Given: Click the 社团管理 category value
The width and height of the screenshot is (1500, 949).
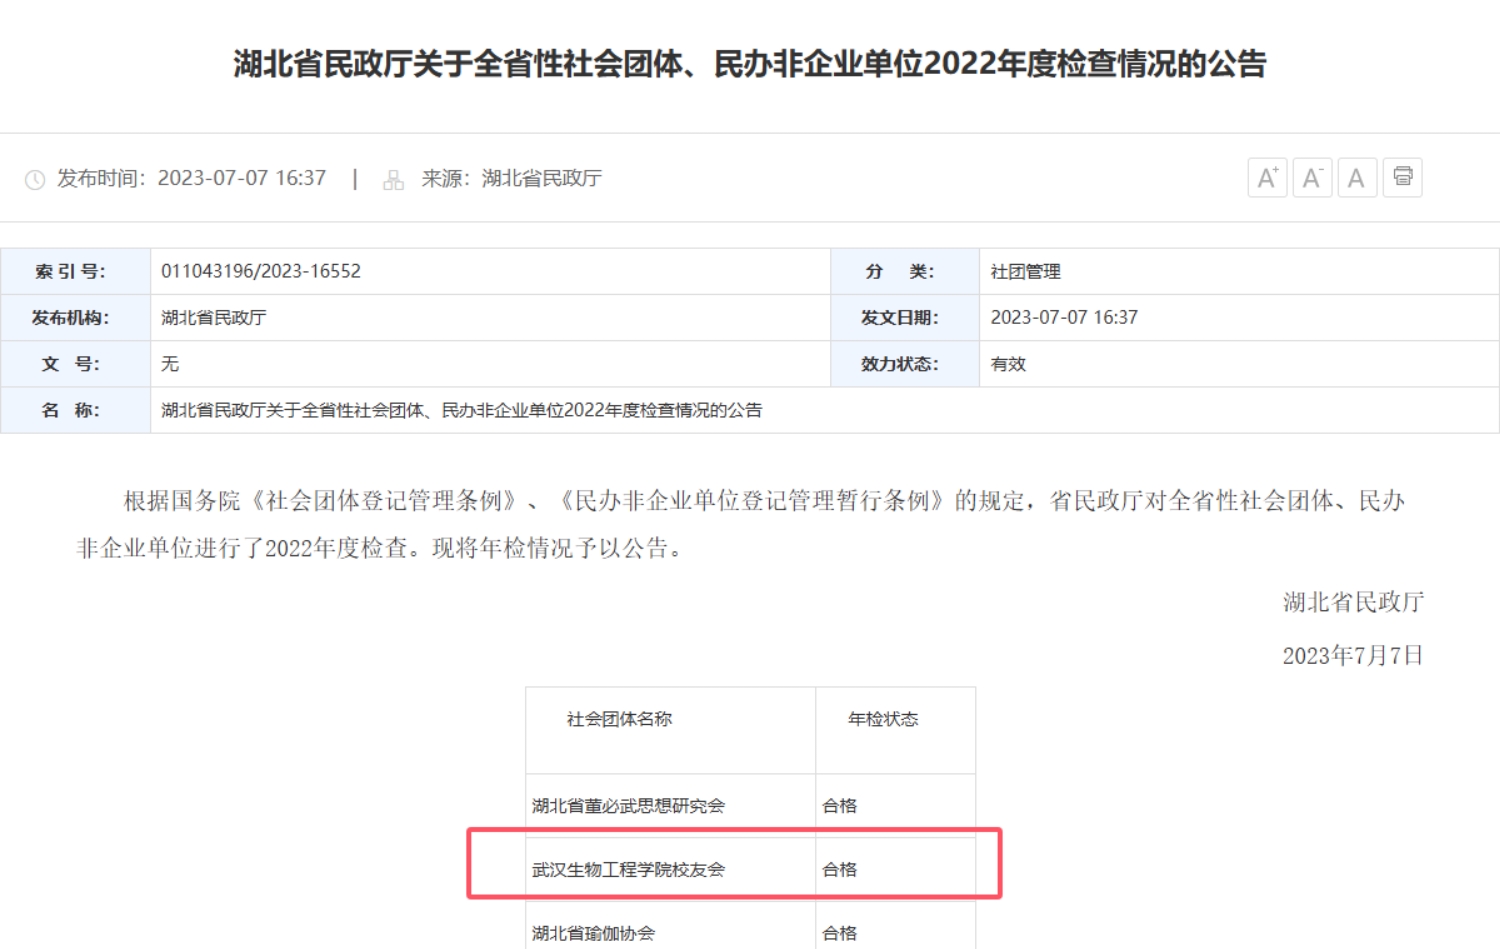Looking at the screenshot, I should (1025, 272).
